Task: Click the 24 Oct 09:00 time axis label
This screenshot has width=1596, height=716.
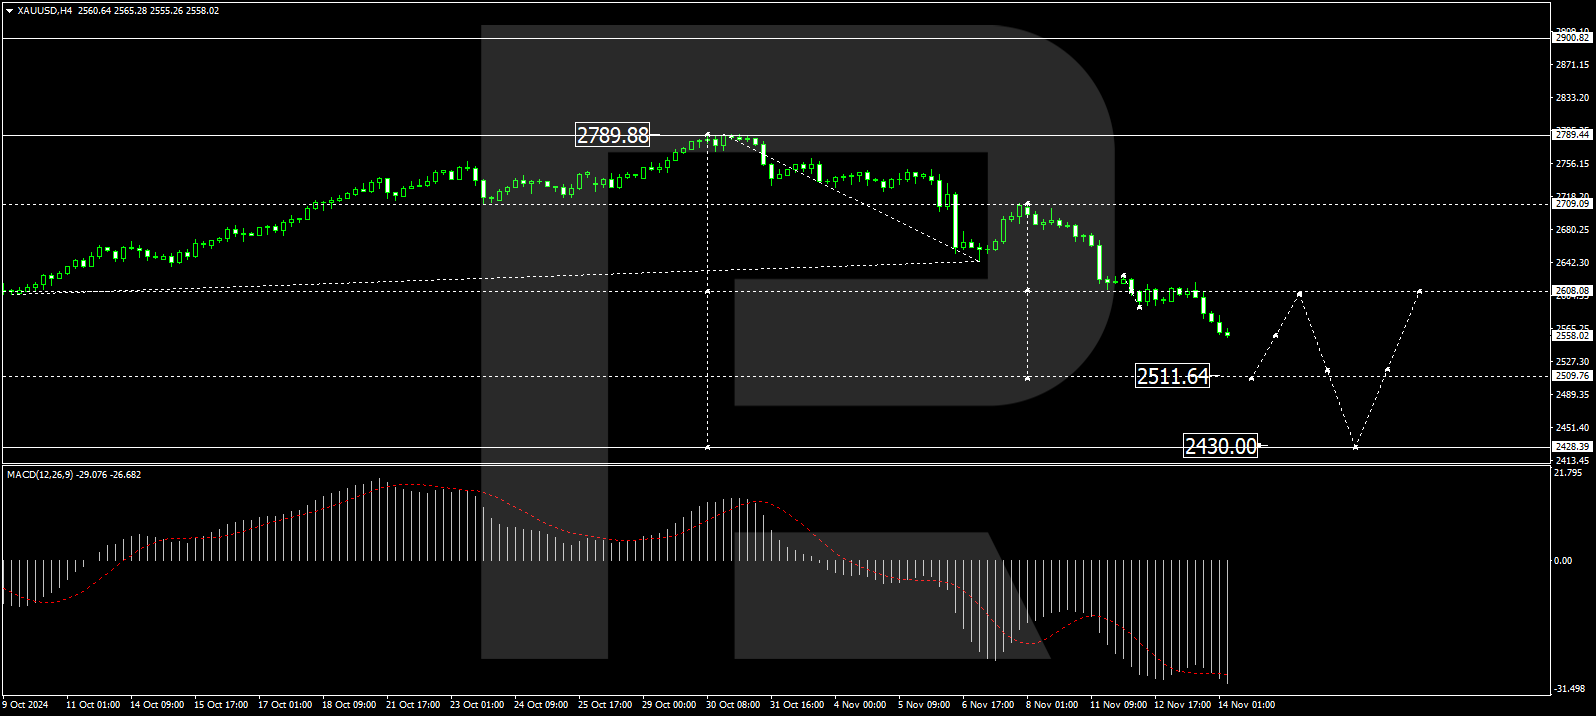Action: pos(541,705)
